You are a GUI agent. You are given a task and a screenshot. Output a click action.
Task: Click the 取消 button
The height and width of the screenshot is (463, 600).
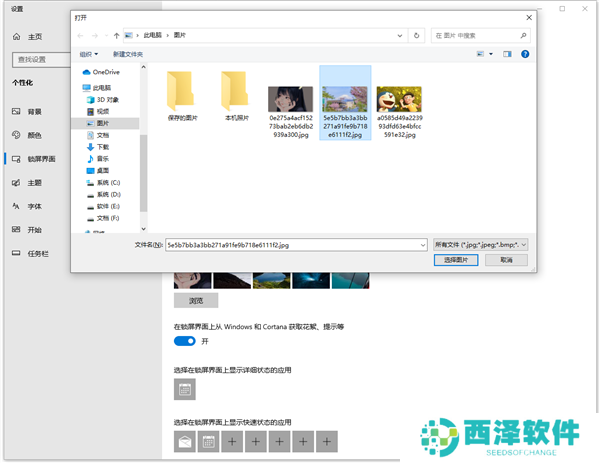coord(506,260)
